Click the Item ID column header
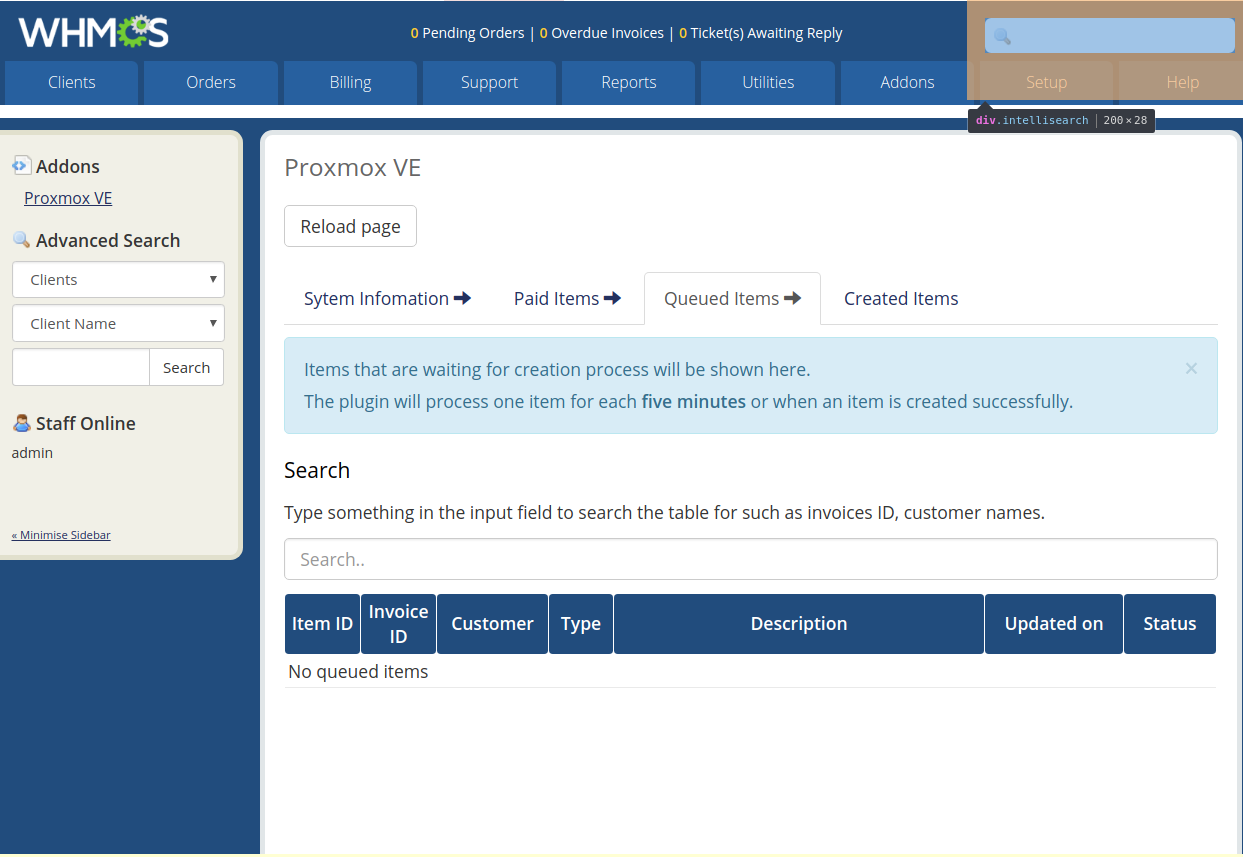Screen dimensions: 1243x857 (322, 624)
